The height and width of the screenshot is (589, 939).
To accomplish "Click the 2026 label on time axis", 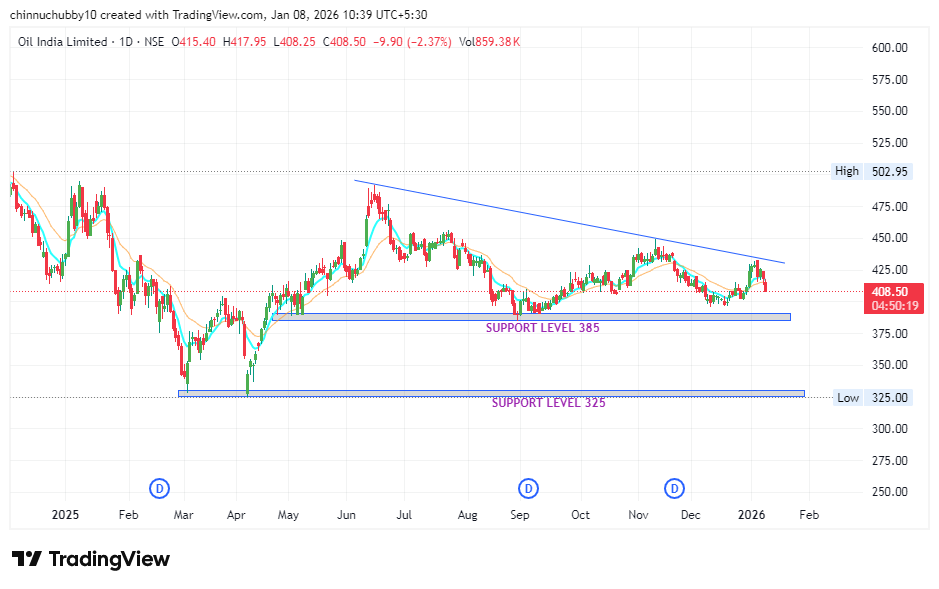I will tap(752, 515).
